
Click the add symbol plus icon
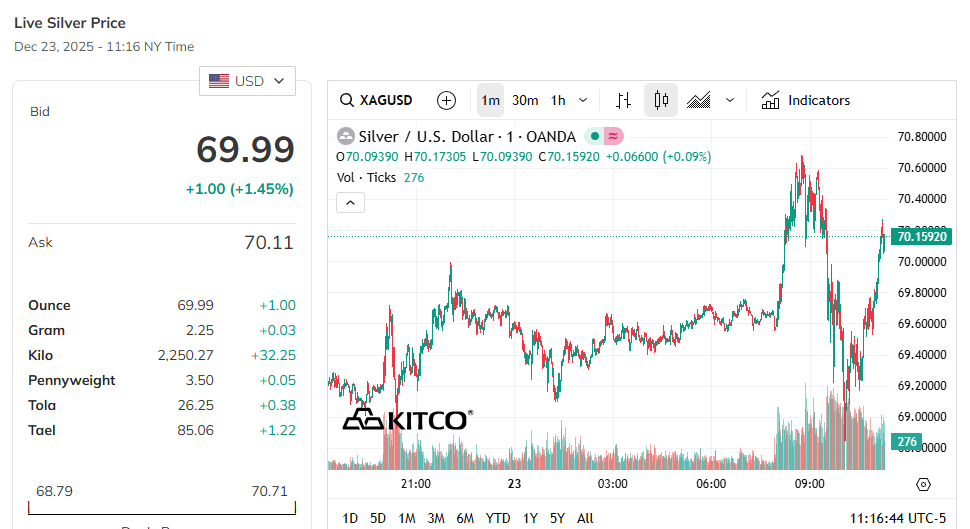[x=447, y=100]
